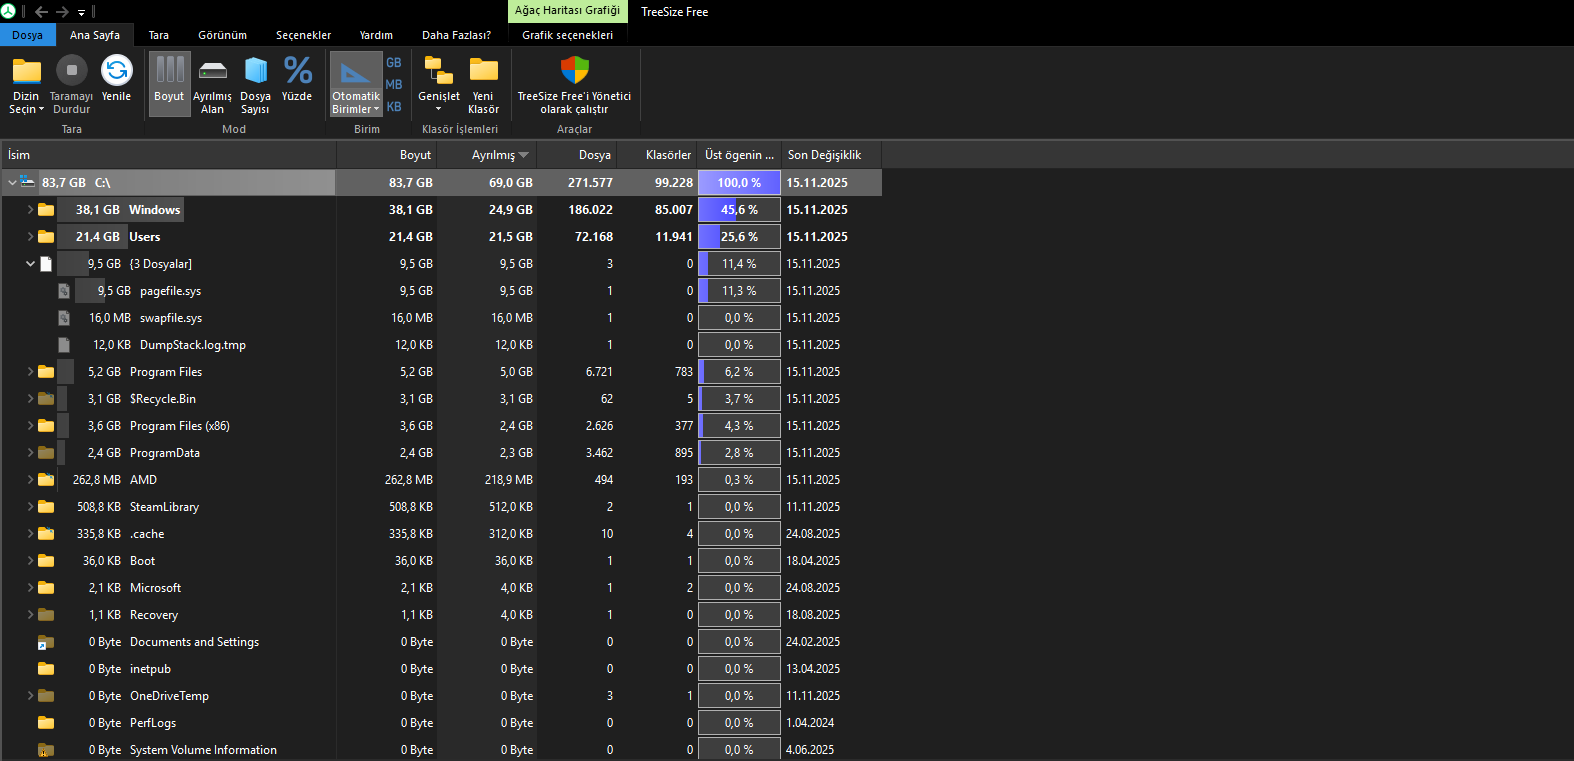
Task: Click the 25,6 % bar for Users
Action: pyautogui.click(x=739, y=237)
